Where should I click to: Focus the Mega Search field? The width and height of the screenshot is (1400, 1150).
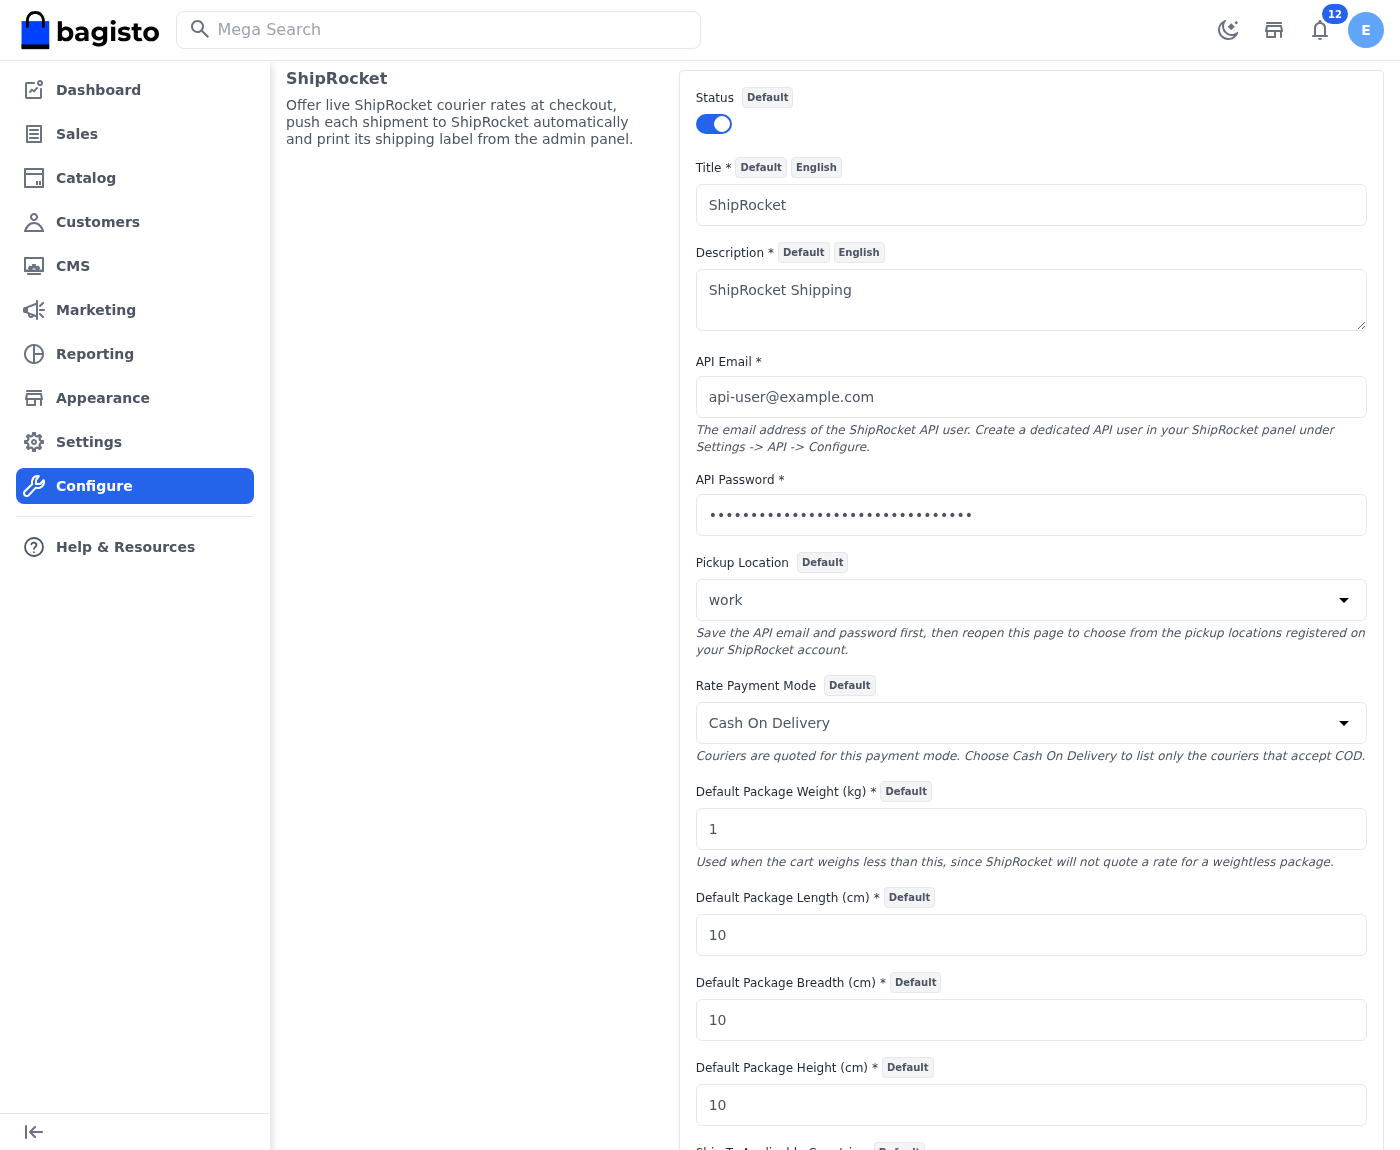pos(438,30)
